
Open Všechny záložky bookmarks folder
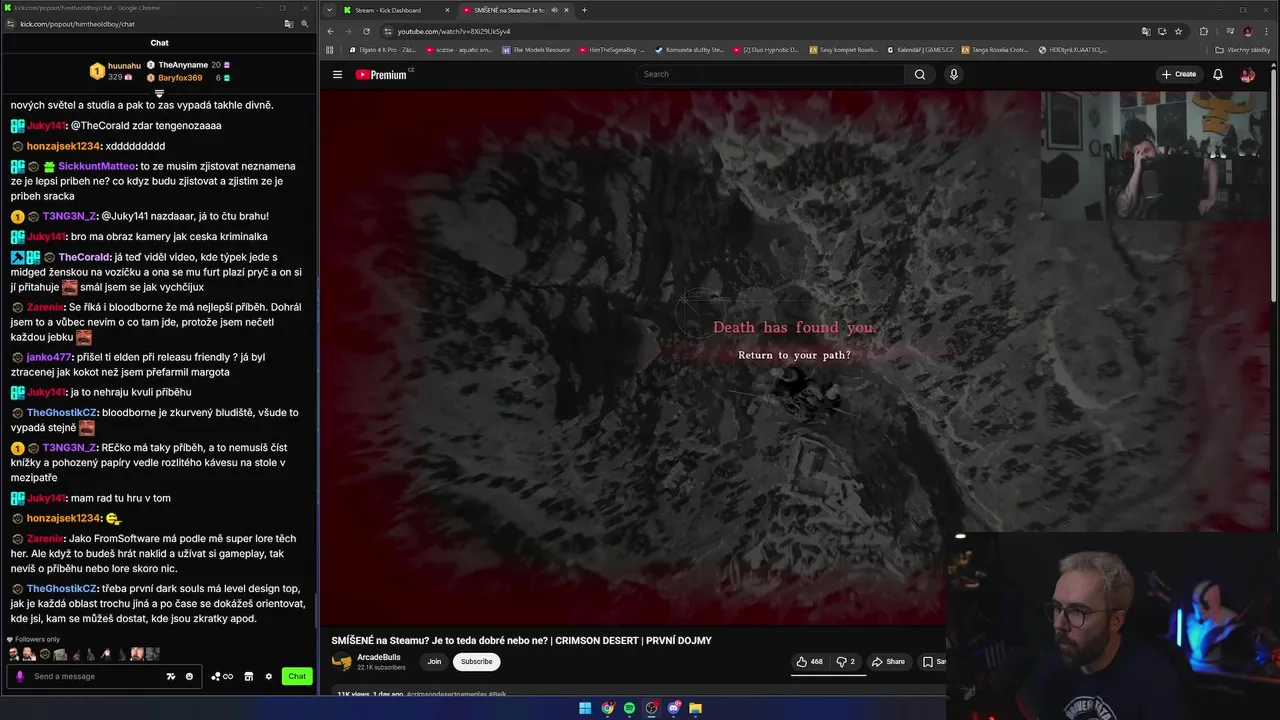(x=1244, y=50)
